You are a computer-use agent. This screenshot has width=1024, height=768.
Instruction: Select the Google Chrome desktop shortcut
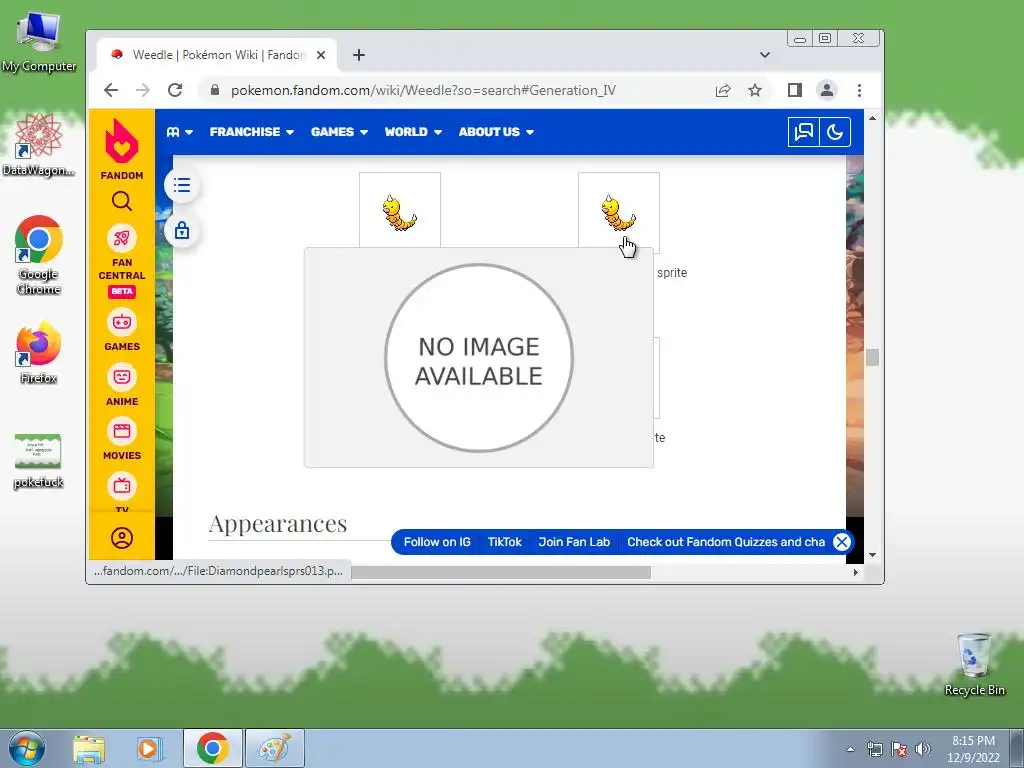pos(39,255)
